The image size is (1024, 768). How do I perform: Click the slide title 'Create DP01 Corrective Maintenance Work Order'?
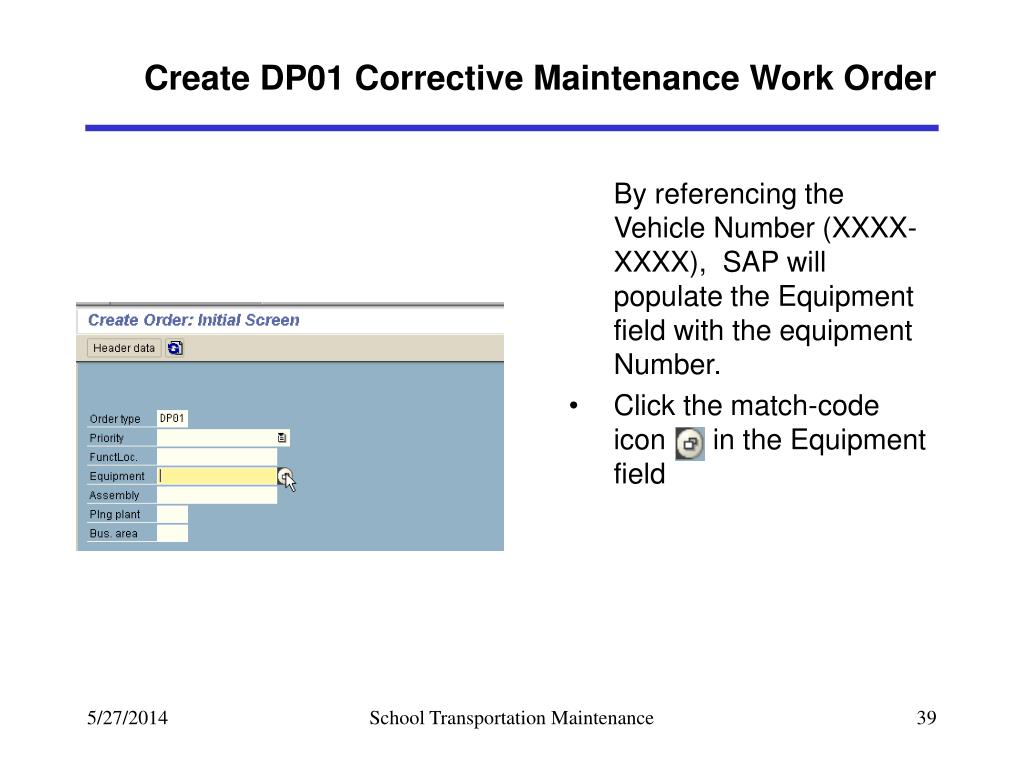click(540, 78)
